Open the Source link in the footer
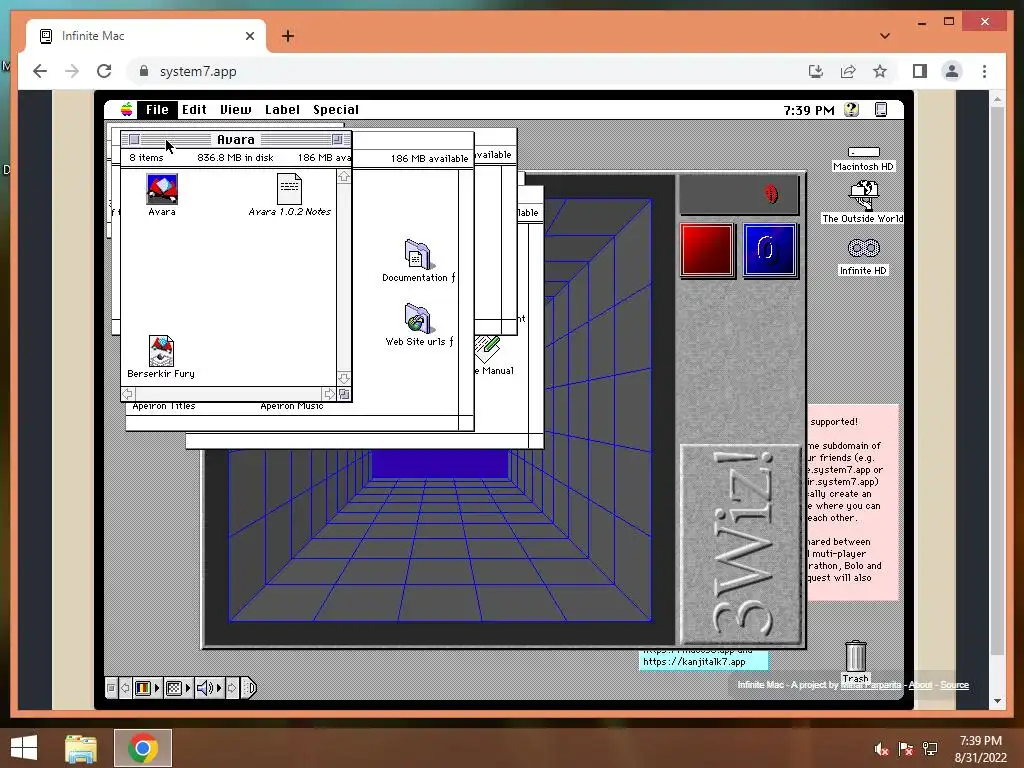 point(954,685)
